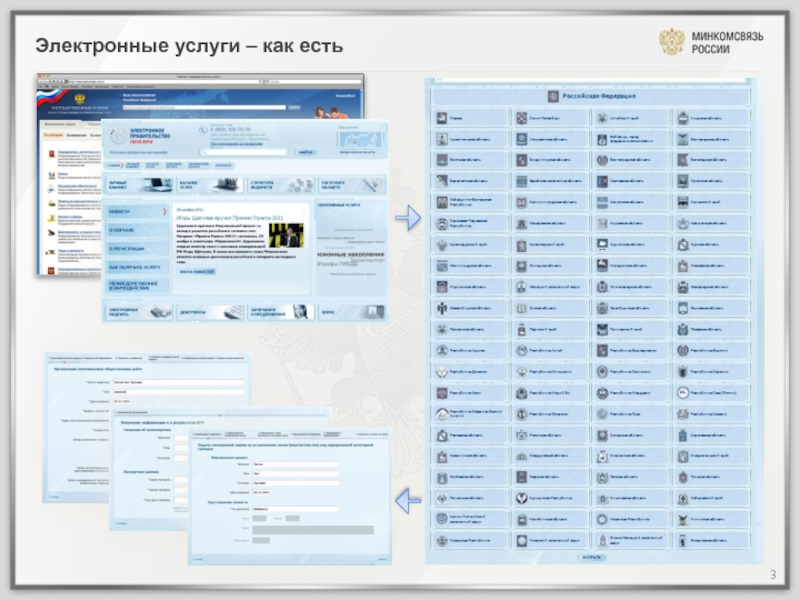This screenshot has width=800, height=600.
Task: Select Как получить услугу menu item
Action: point(137,268)
